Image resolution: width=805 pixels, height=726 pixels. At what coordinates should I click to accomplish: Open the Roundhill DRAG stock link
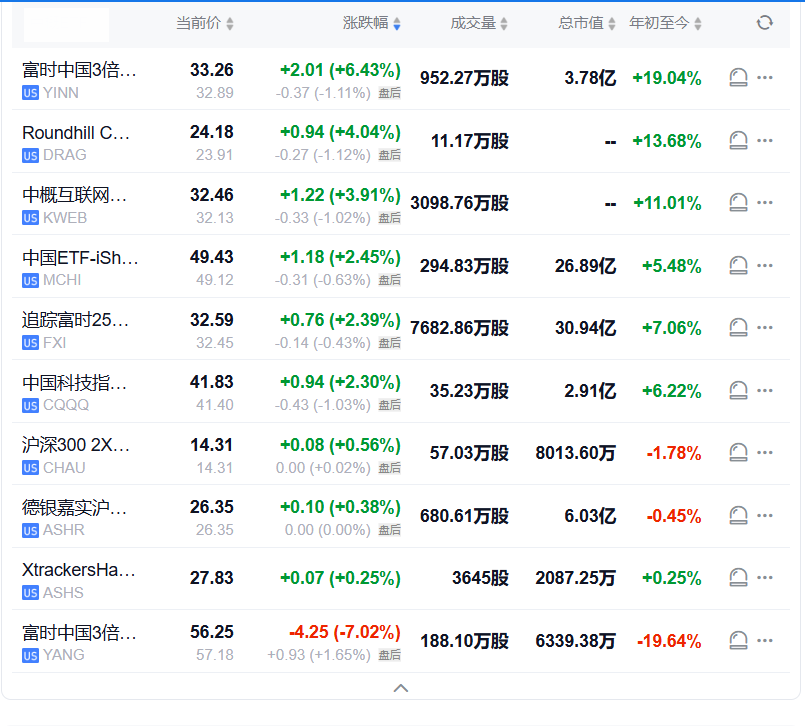(76, 143)
